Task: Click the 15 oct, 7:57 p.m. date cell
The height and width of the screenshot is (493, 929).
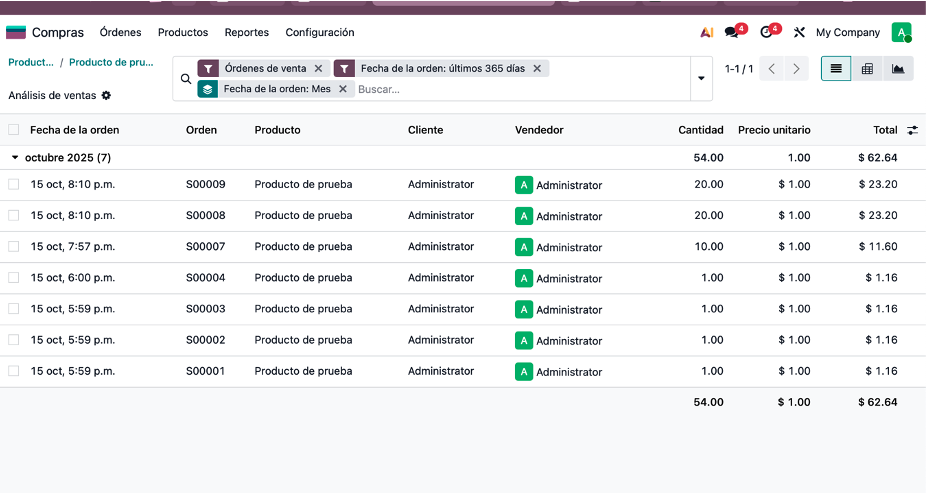Action: [x=73, y=246]
